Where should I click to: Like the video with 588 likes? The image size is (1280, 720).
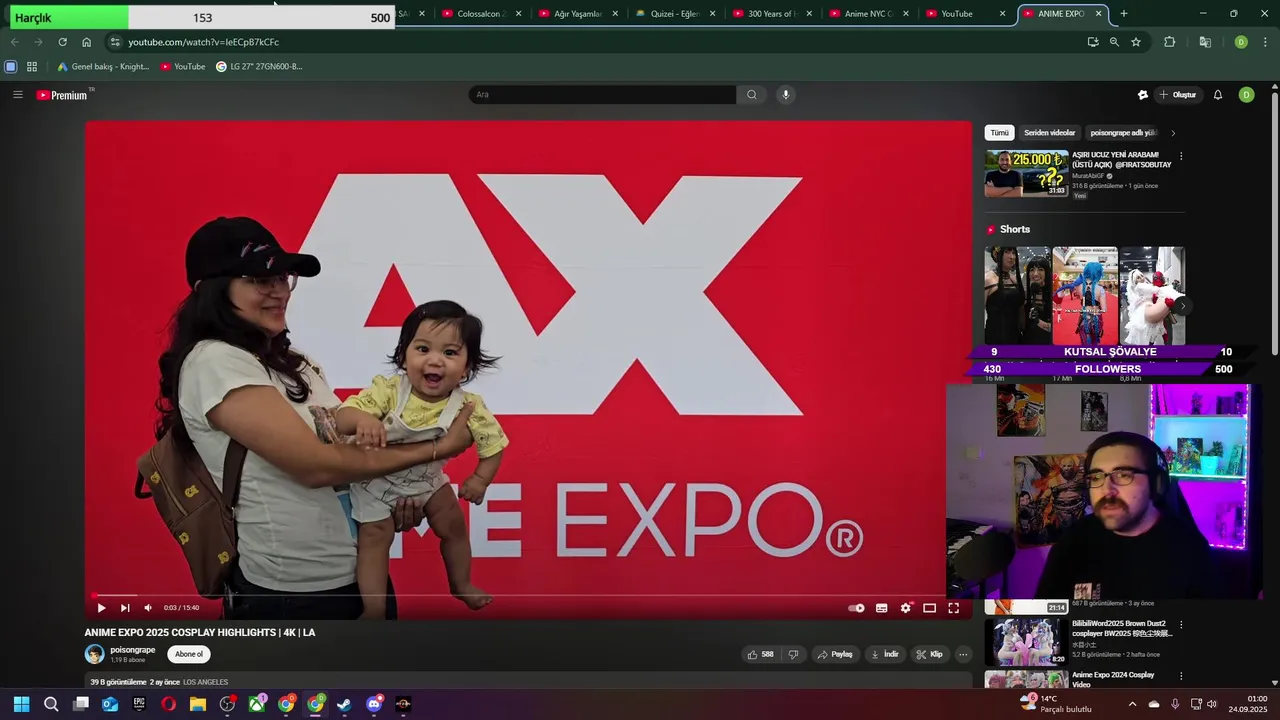click(x=760, y=654)
